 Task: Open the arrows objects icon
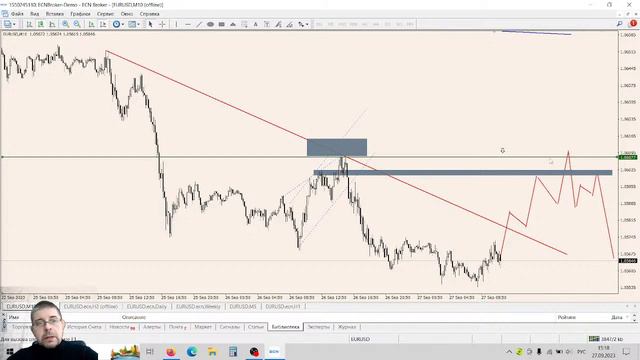301,24
